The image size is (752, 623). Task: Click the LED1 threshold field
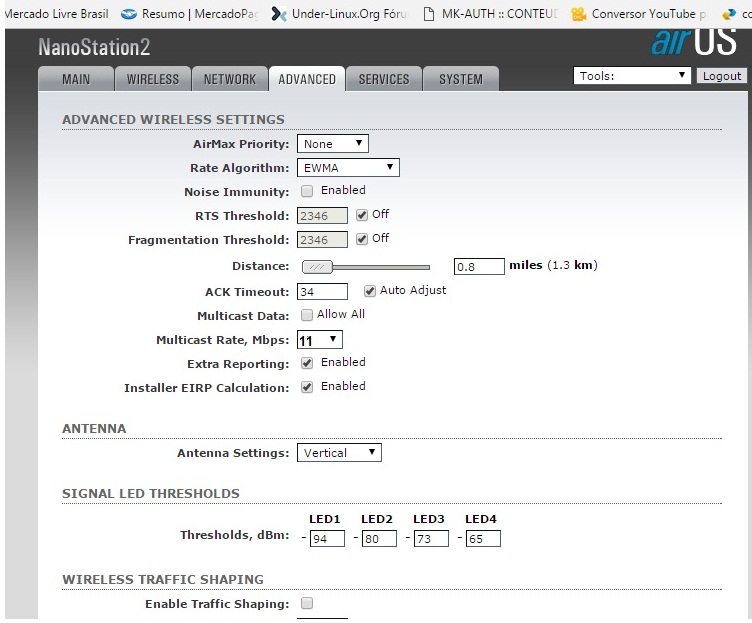pos(327,539)
